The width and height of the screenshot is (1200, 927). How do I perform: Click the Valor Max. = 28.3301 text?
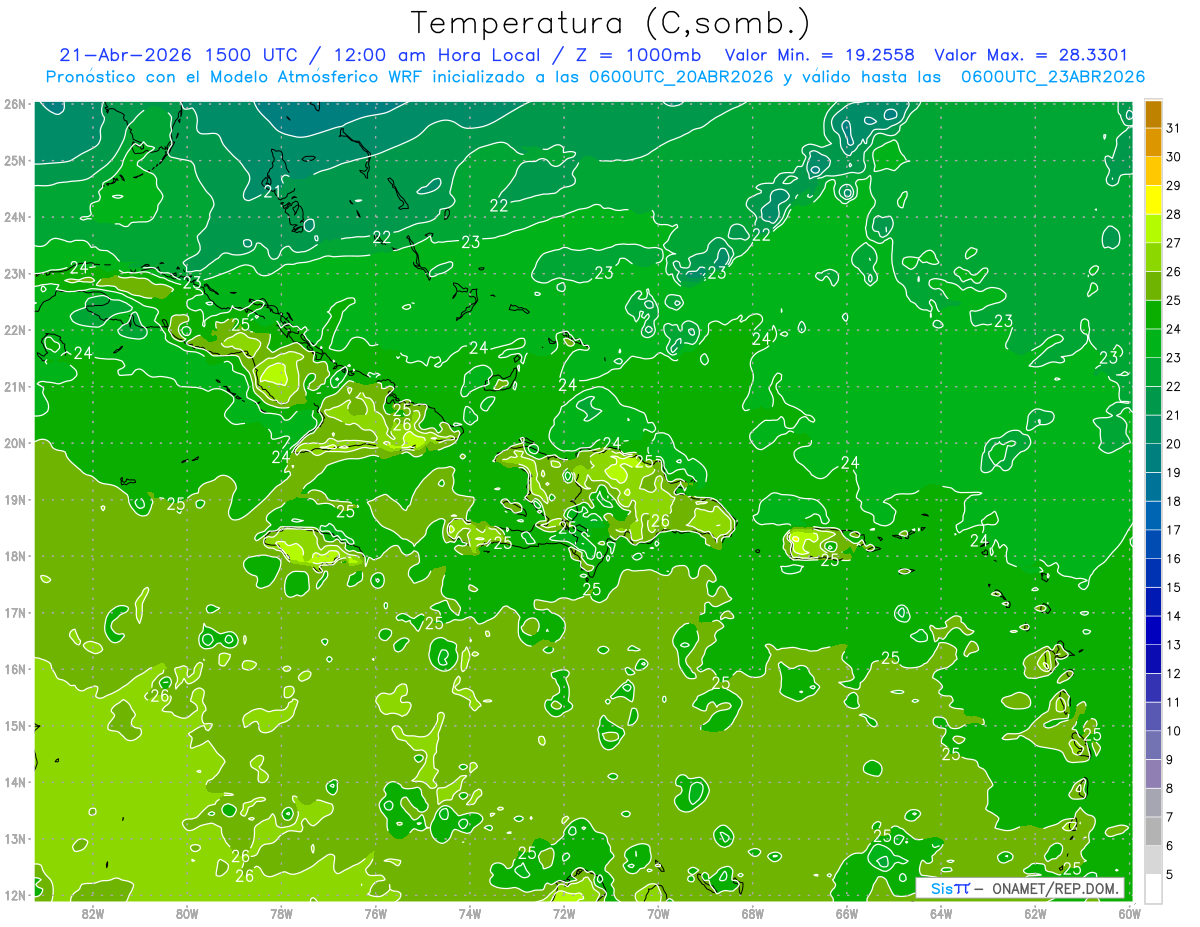tap(1031, 55)
